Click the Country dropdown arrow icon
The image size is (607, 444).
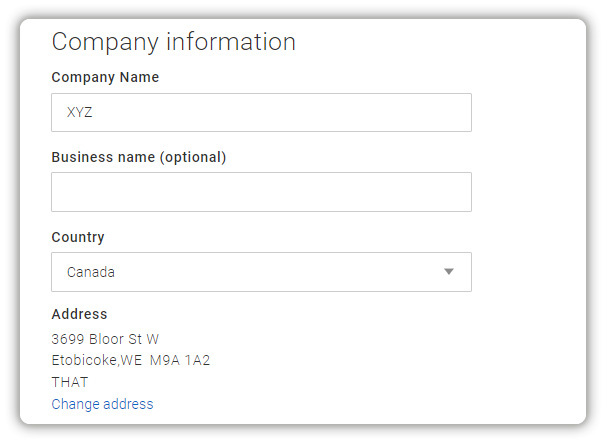(449, 272)
